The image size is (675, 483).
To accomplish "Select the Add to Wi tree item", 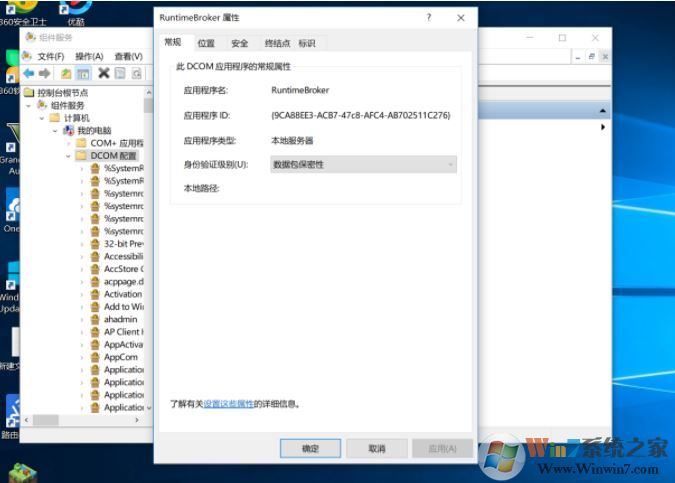I will [x=124, y=307].
